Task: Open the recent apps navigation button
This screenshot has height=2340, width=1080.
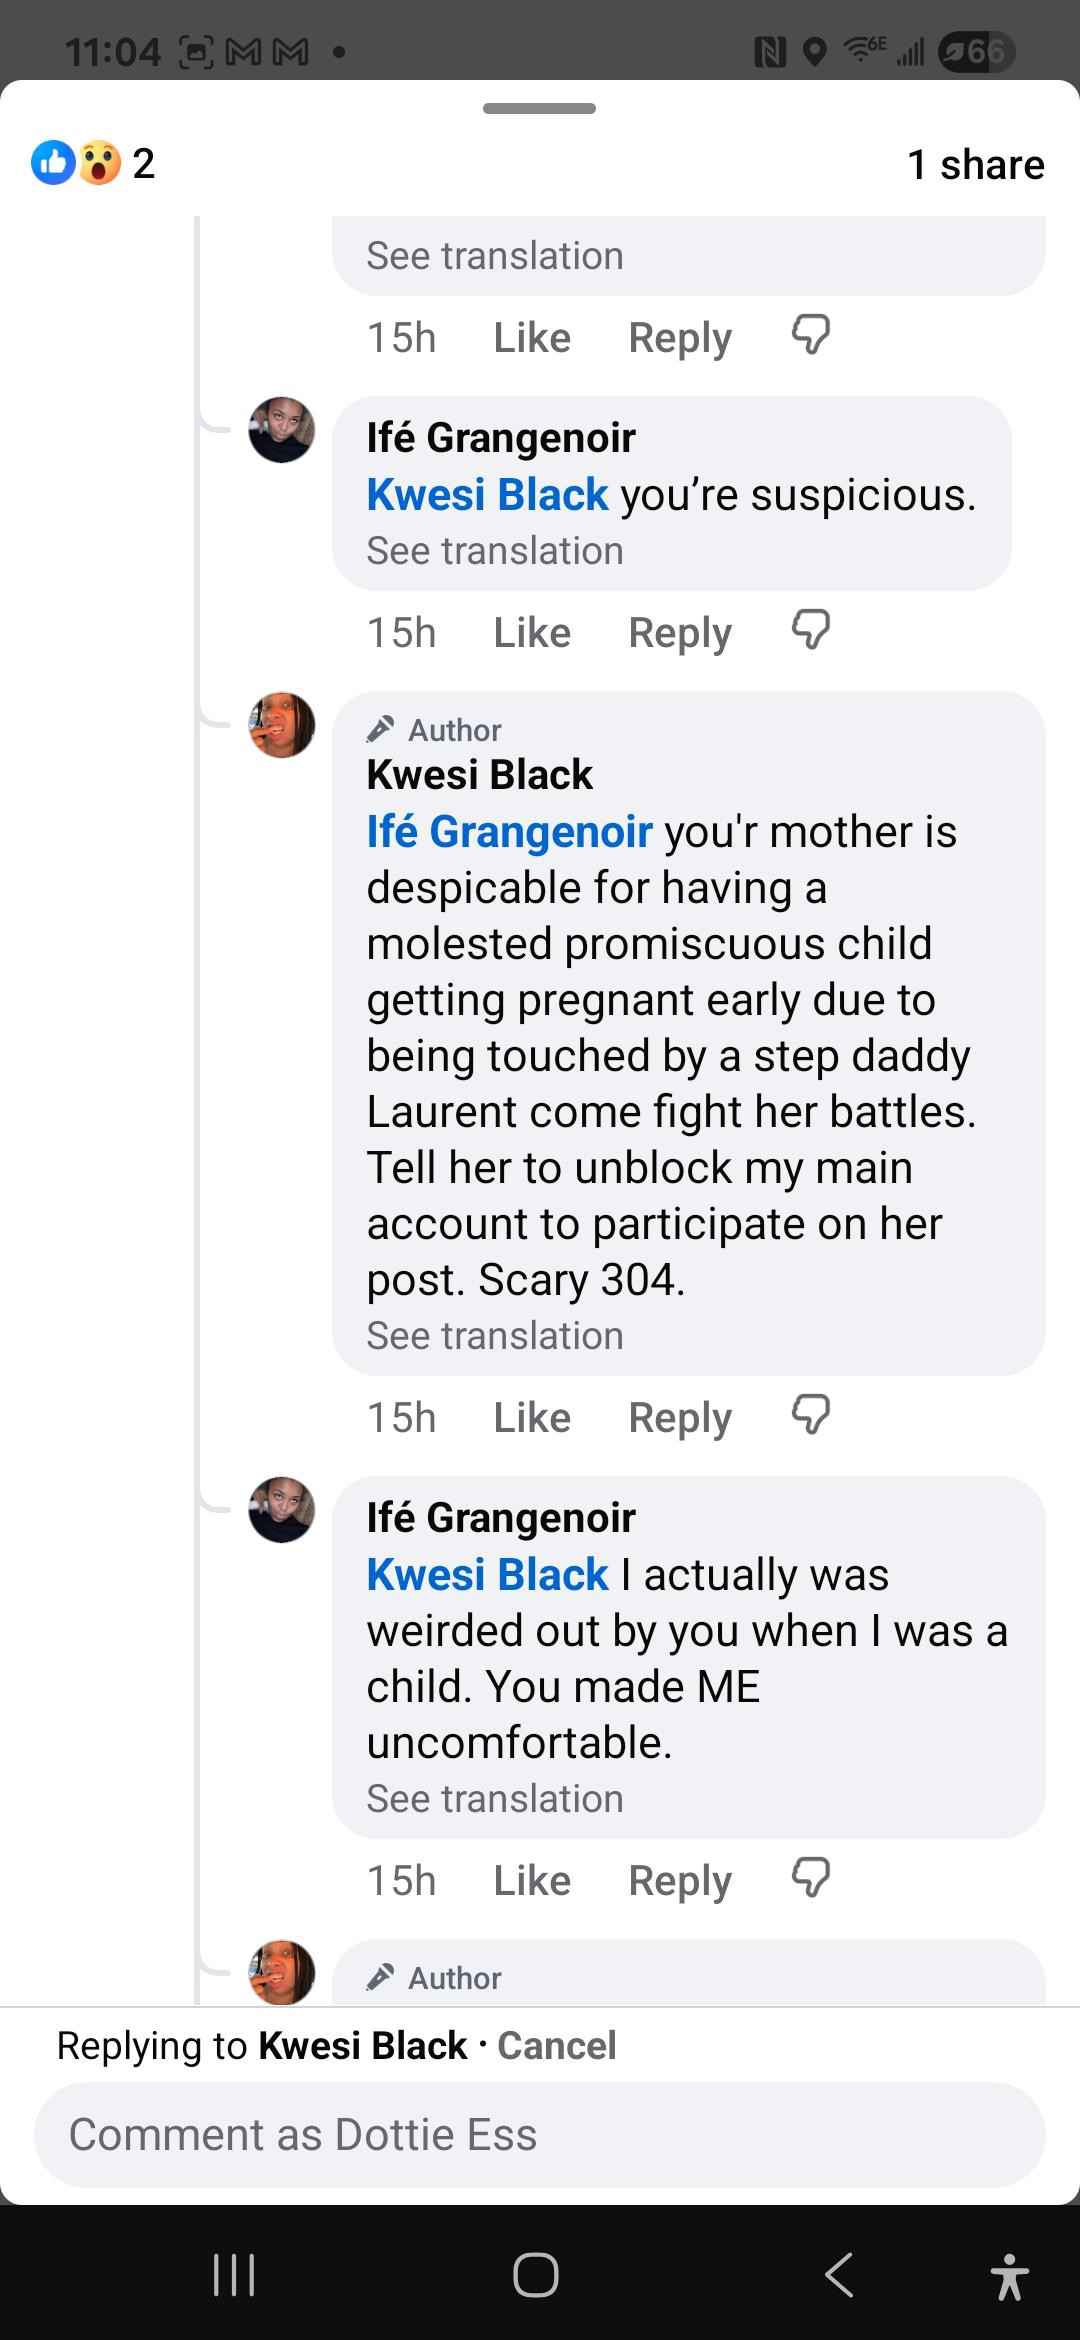Action: tap(234, 2275)
